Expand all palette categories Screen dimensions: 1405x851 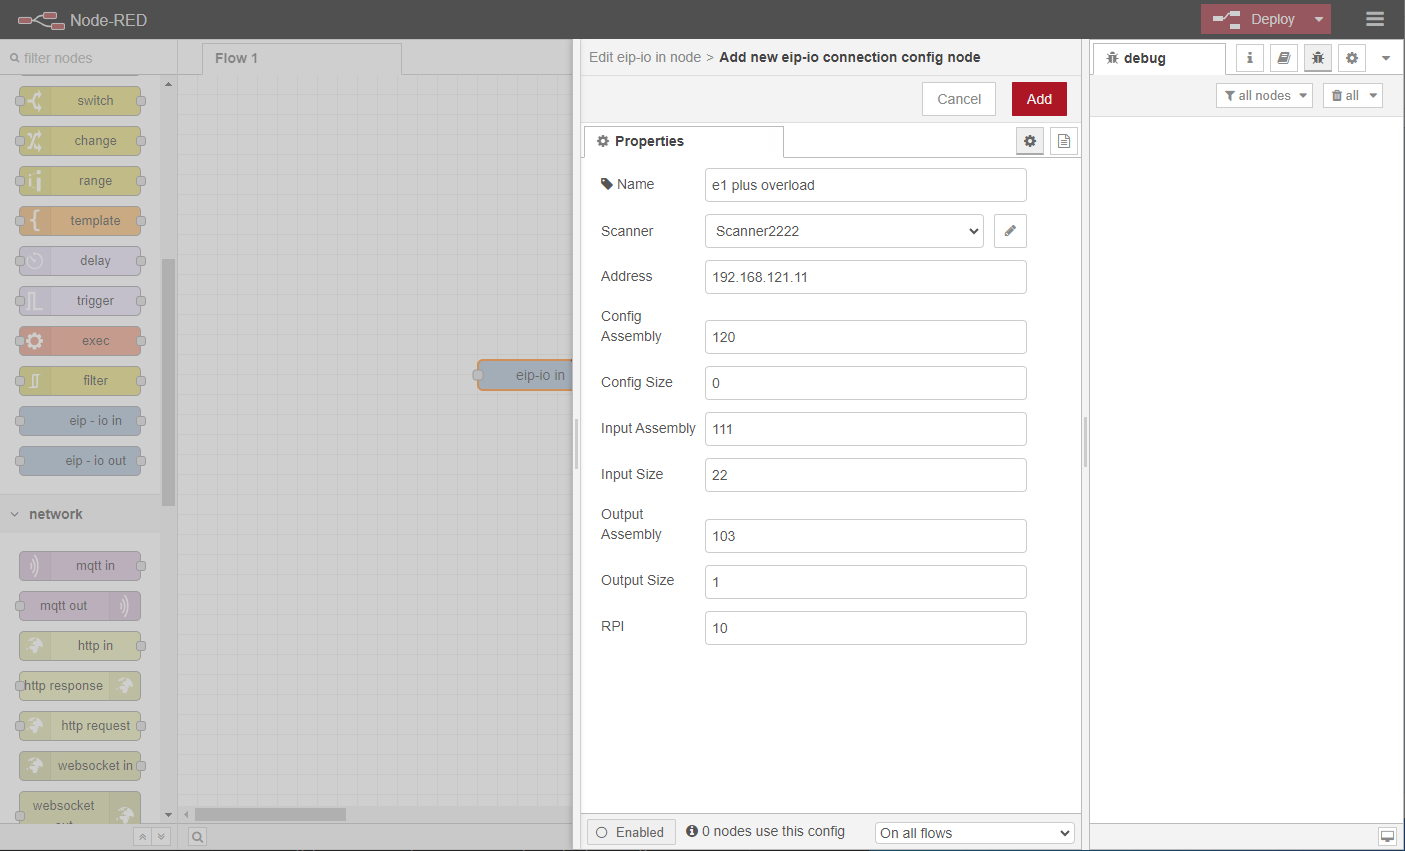coord(161,837)
